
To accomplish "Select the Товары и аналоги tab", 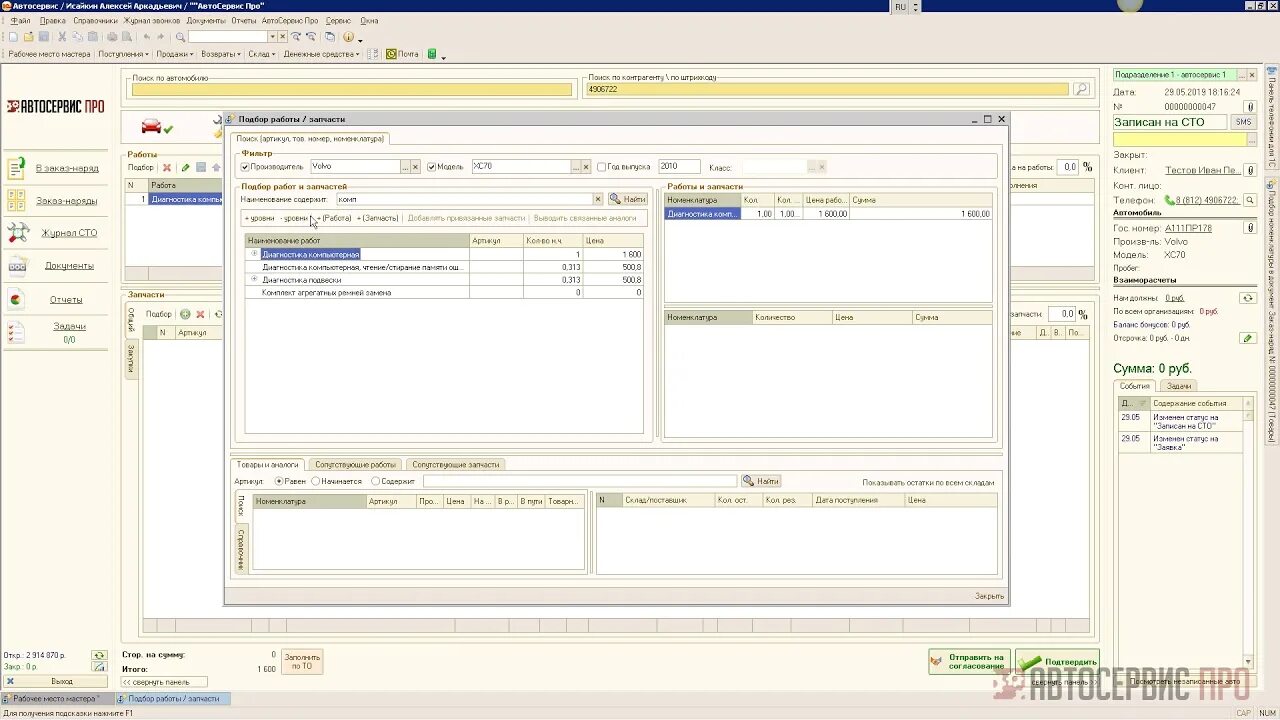I will click(267, 464).
